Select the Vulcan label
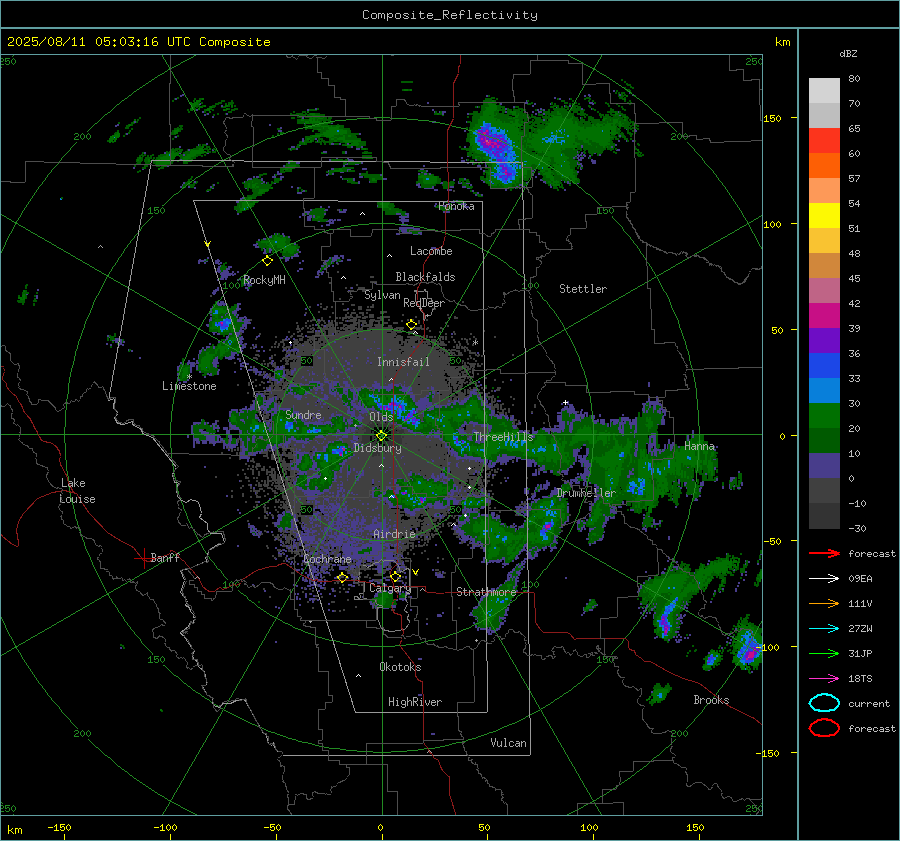This screenshot has width=900, height=841. pos(508,743)
